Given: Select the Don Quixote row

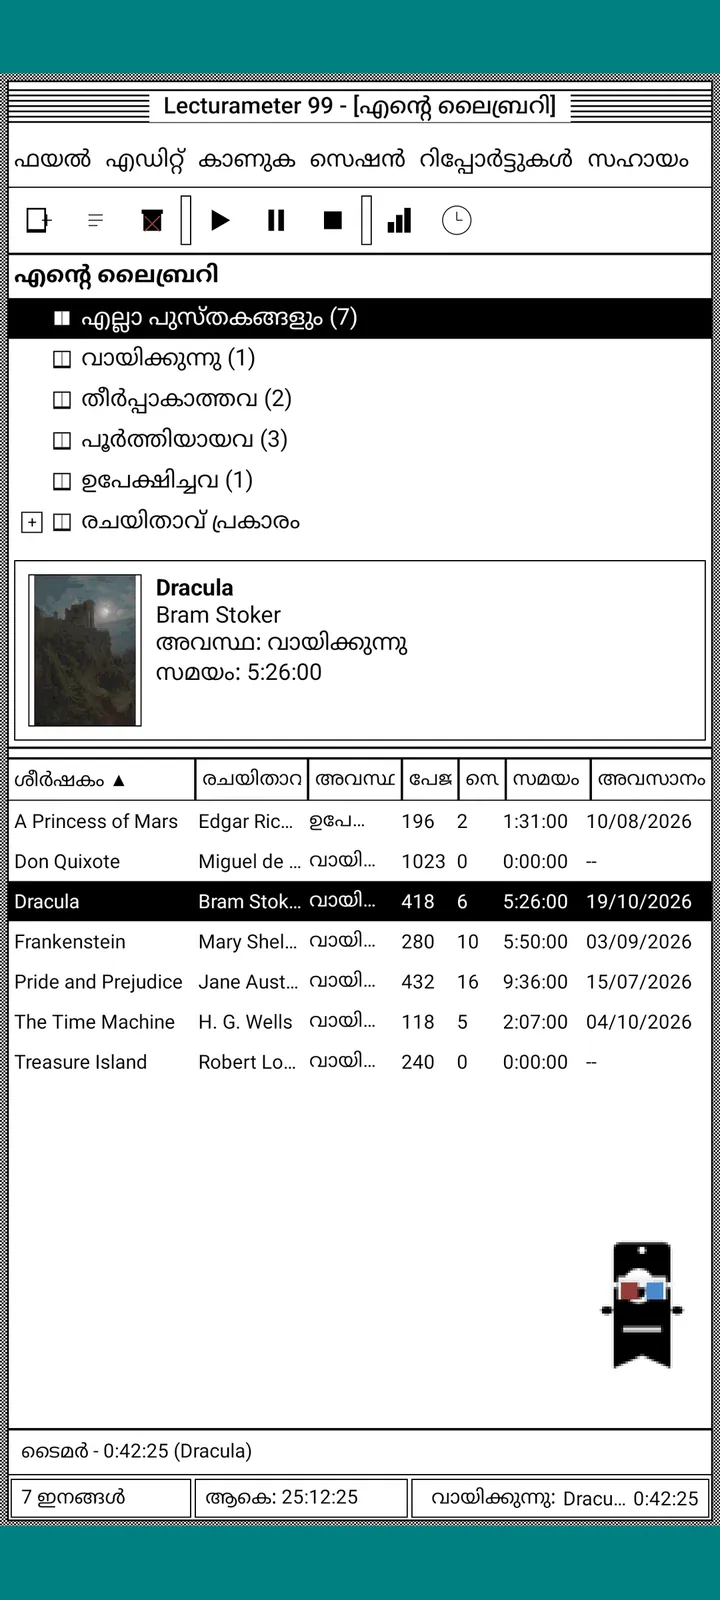Looking at the screenshot, I should [360, 861].
